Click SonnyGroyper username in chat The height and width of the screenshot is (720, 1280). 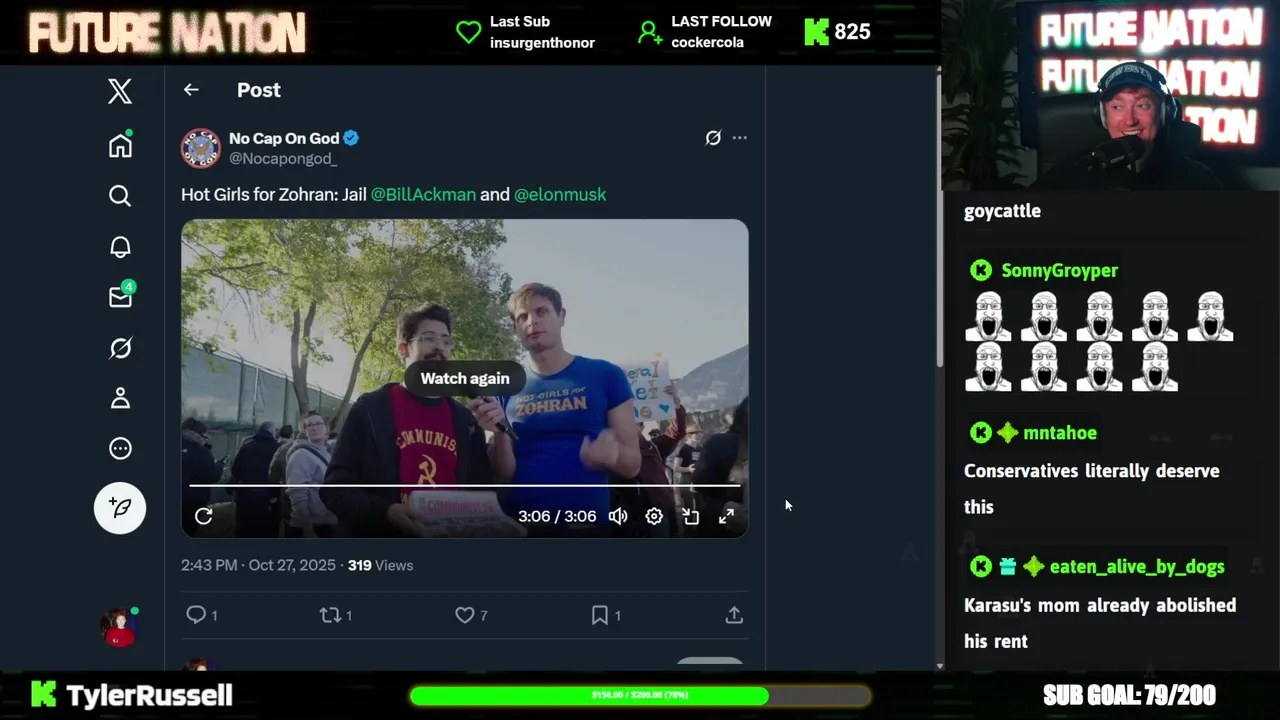[1060, 270]
